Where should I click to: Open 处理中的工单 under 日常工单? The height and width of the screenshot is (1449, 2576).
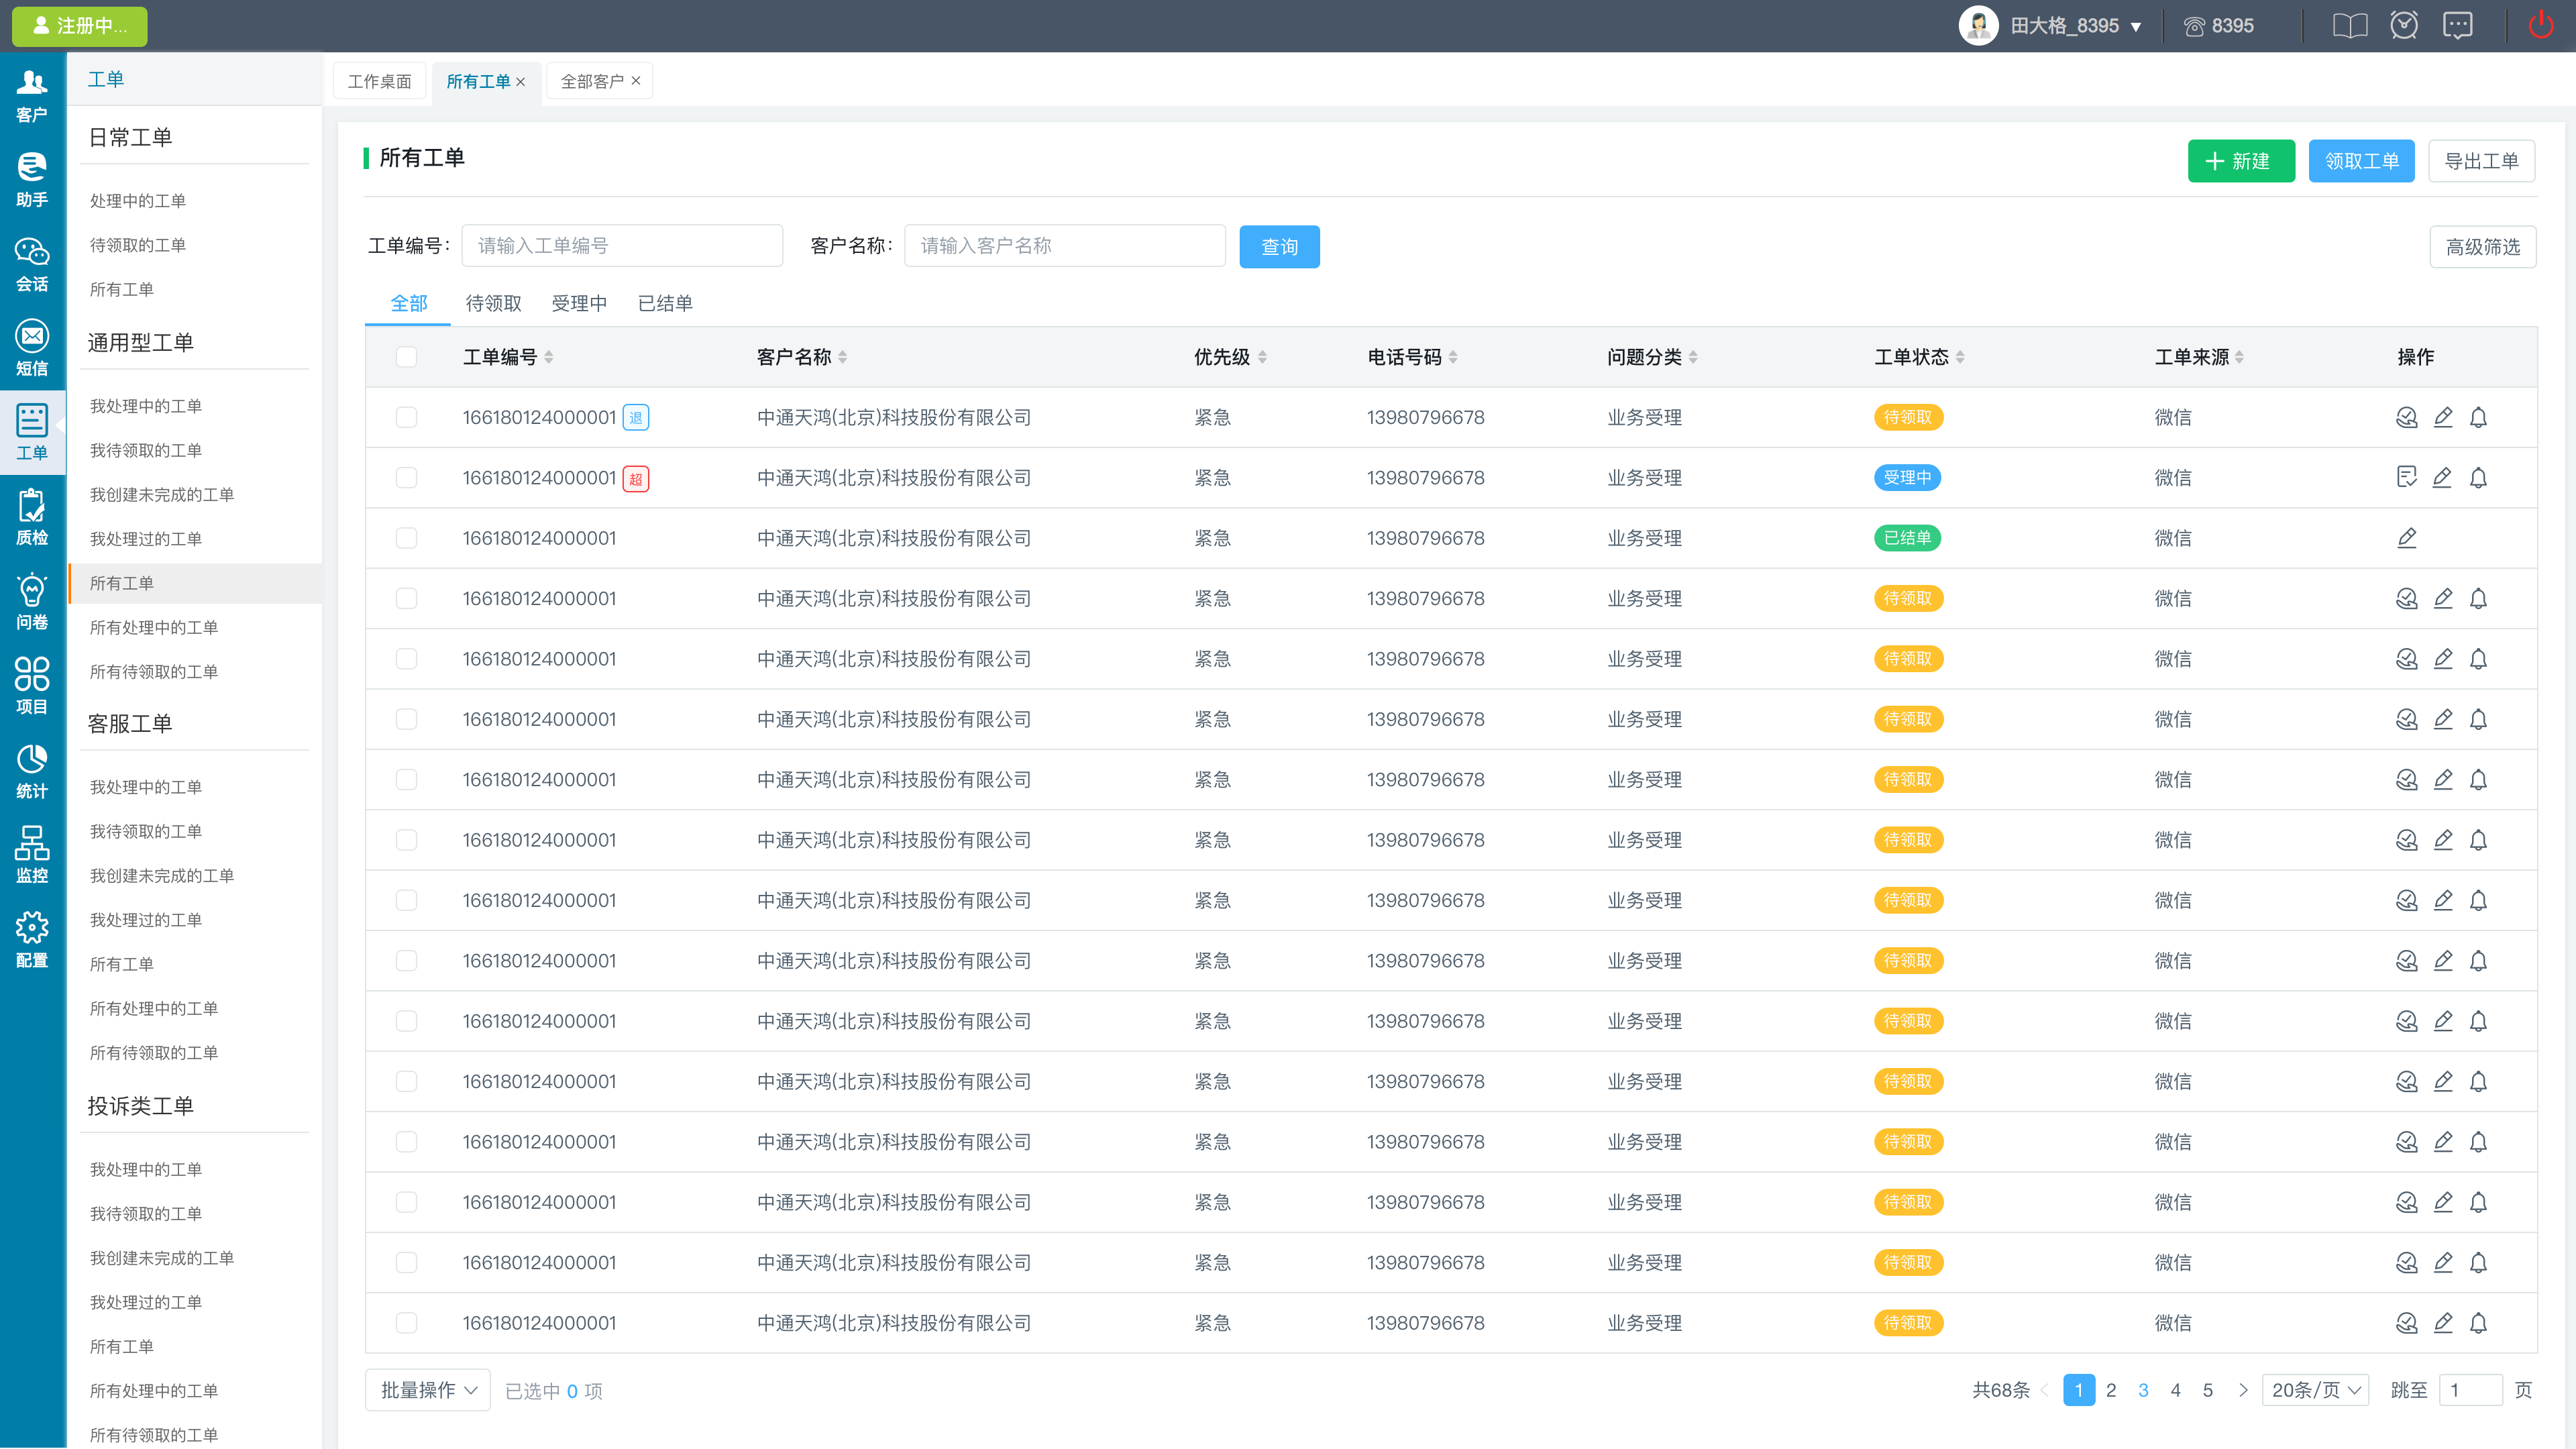138,201
